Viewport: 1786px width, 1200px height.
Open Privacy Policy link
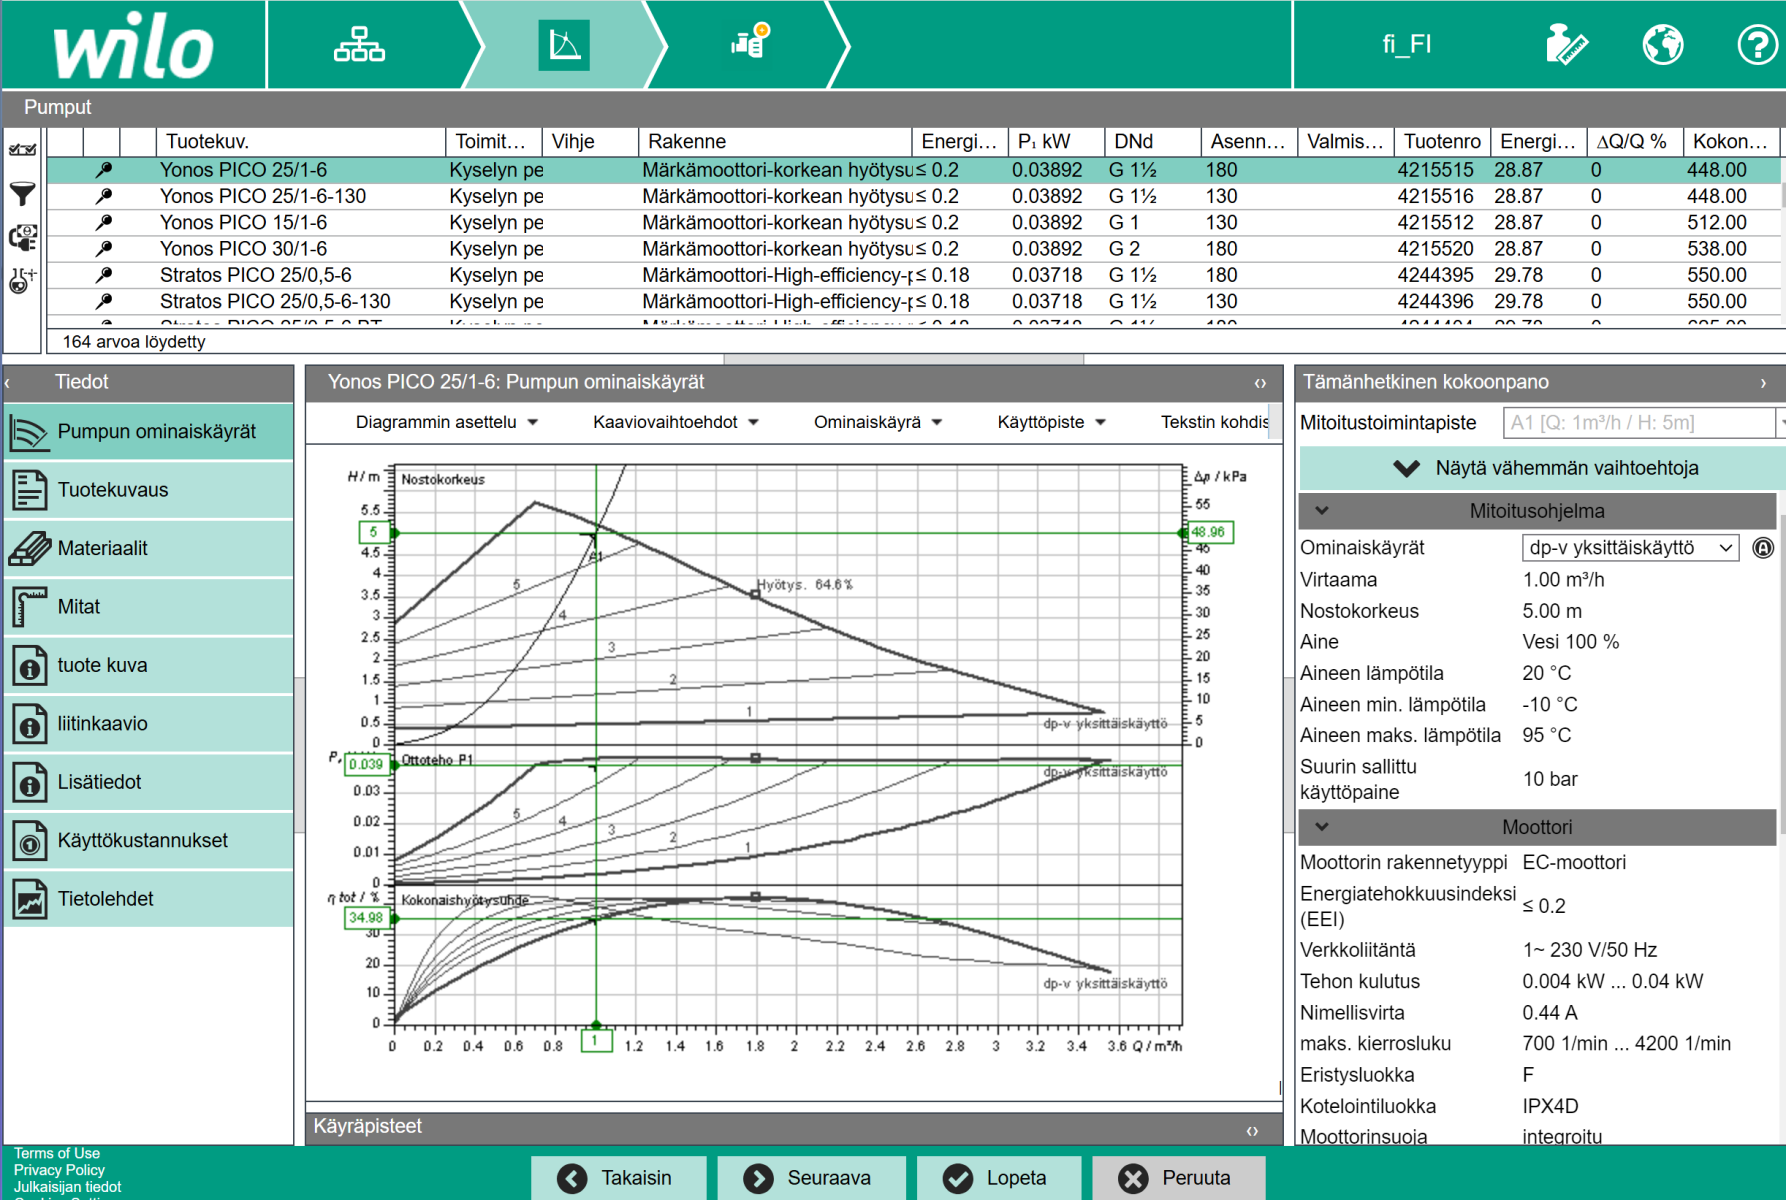click(59, 1170)
